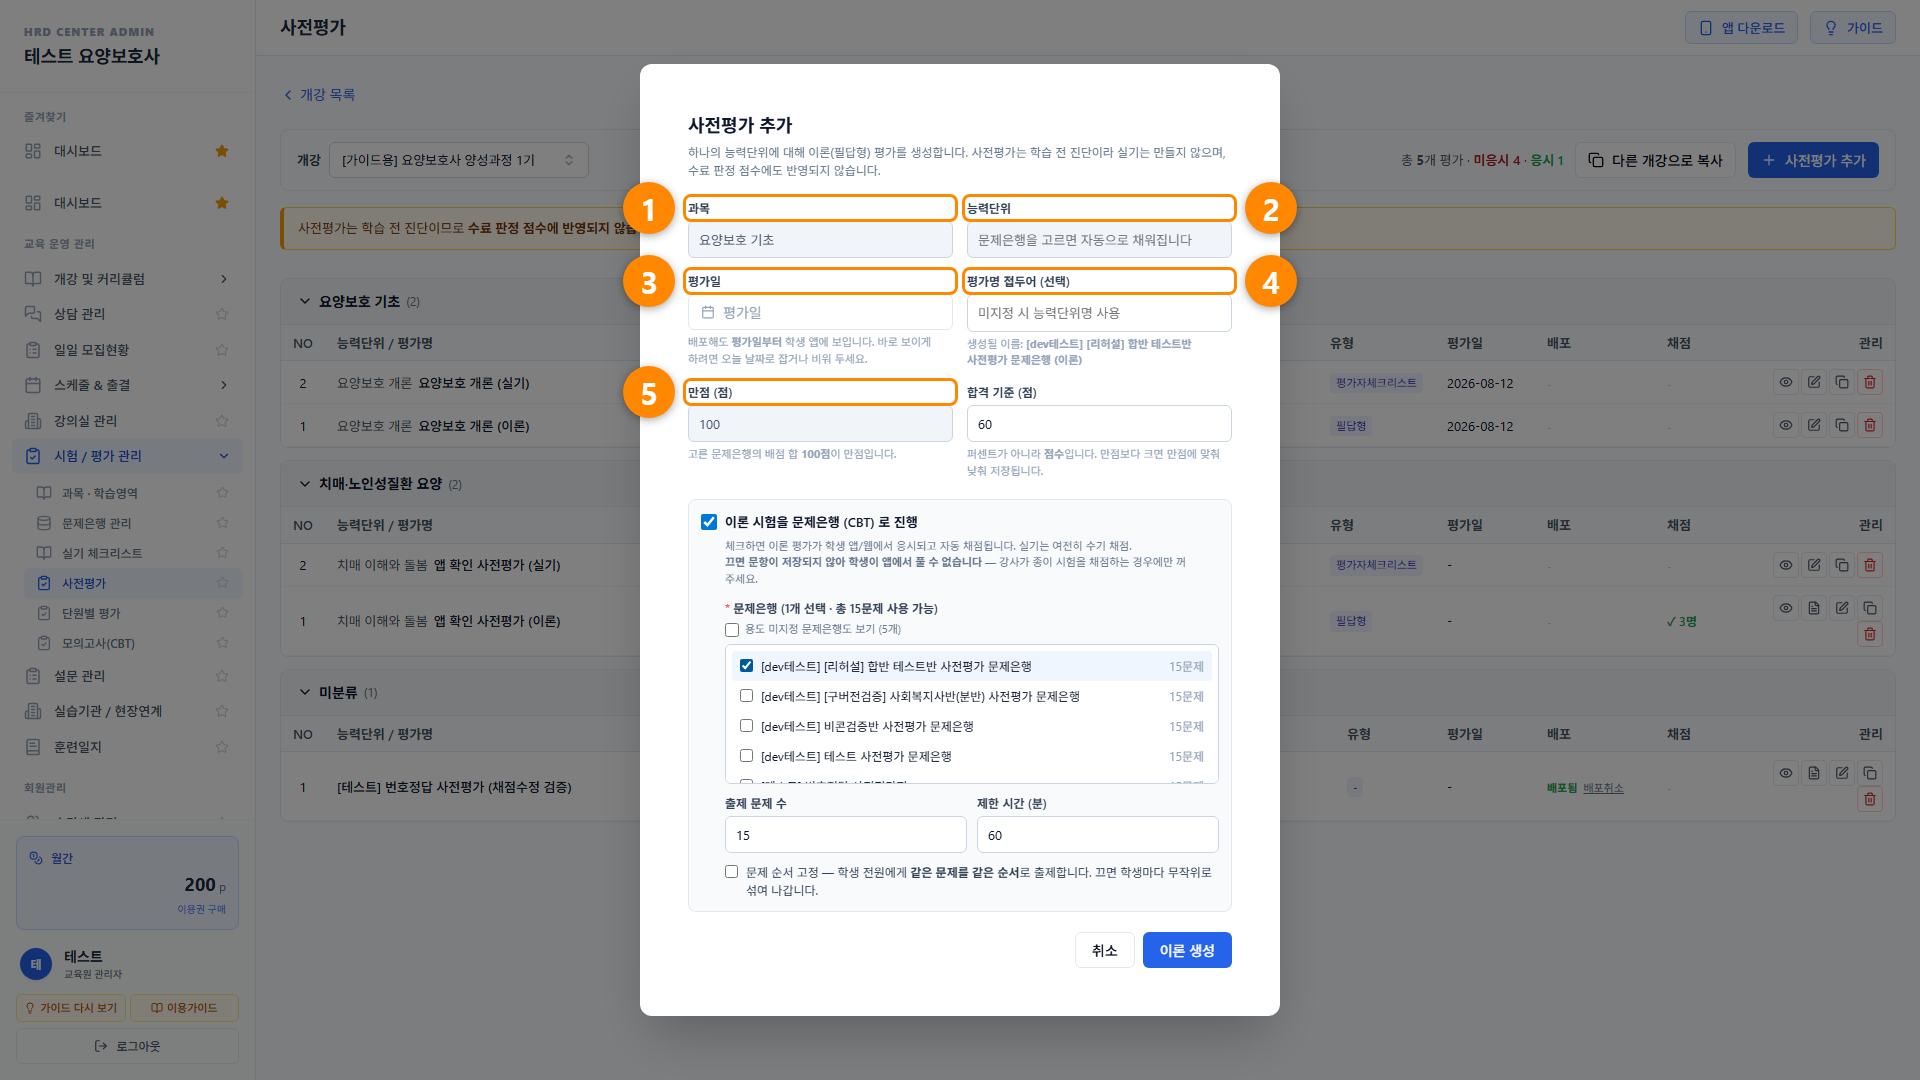Open 개강 selector [가이드용] 요양보호사 양성과정 1기
Viewport: 1920px width, 1080px height.
click(x=458, y=160)
